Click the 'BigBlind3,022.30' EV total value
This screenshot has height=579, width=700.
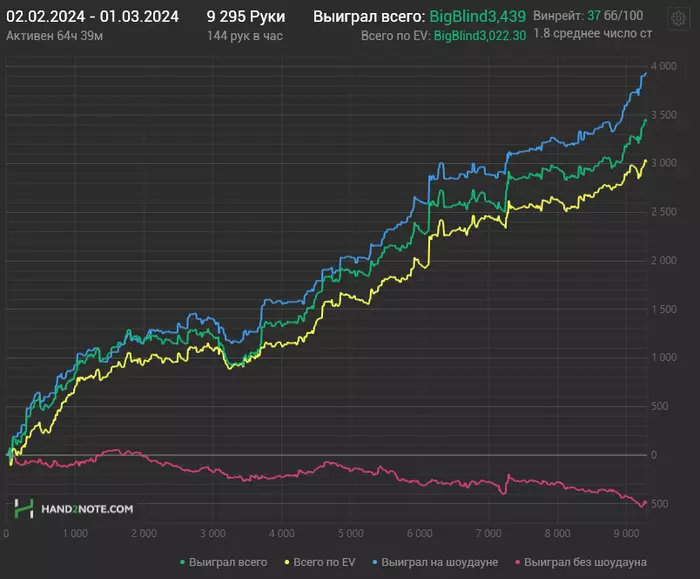tap(480, 36)
